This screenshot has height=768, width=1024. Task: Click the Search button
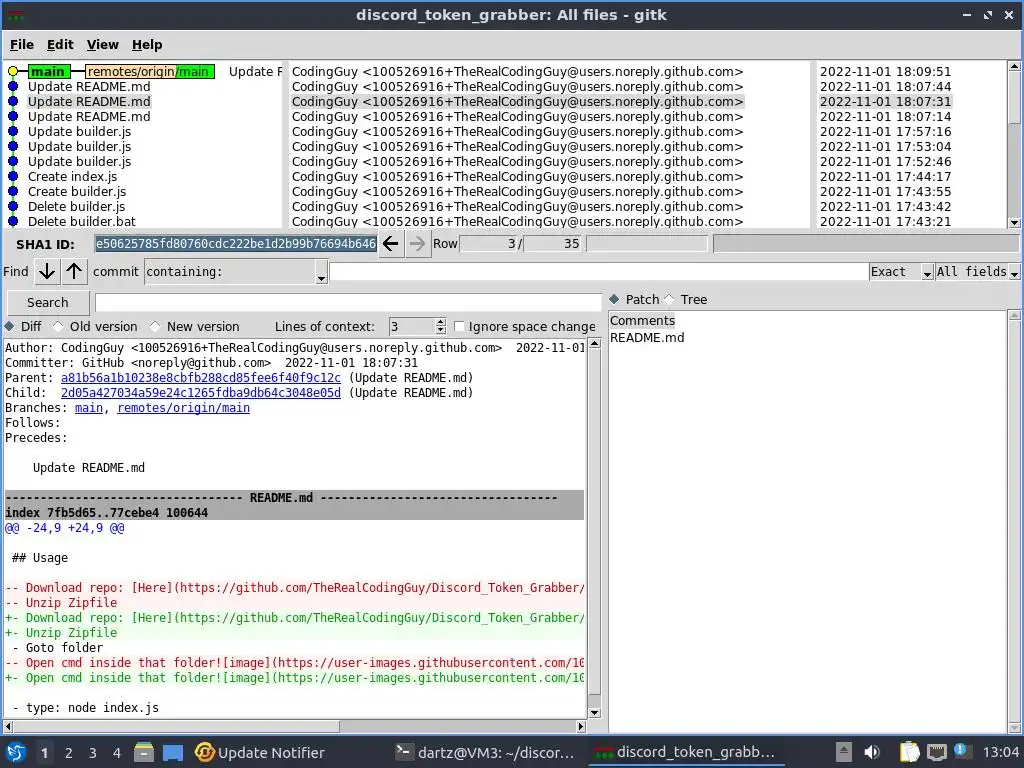tap(48, 303)
